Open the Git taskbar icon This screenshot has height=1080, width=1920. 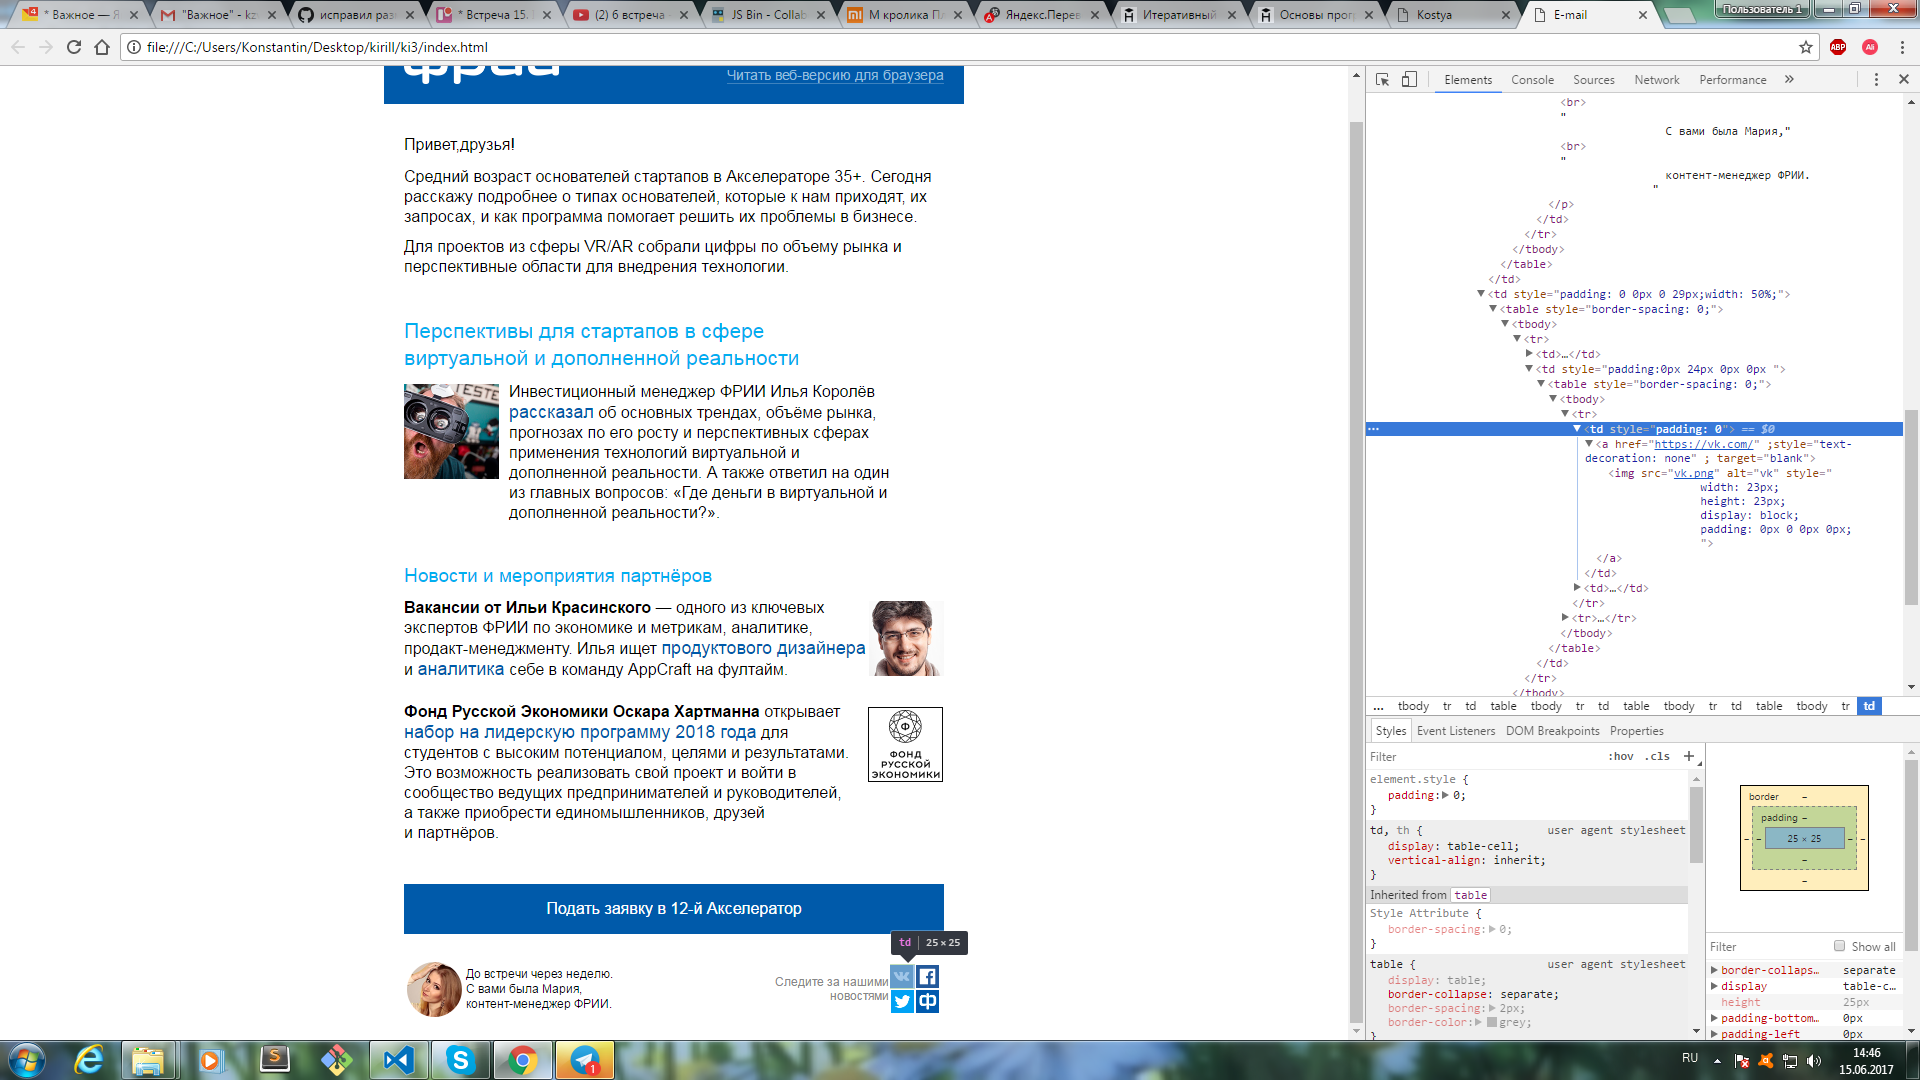pyautogui.click(x=336, y=1060)
